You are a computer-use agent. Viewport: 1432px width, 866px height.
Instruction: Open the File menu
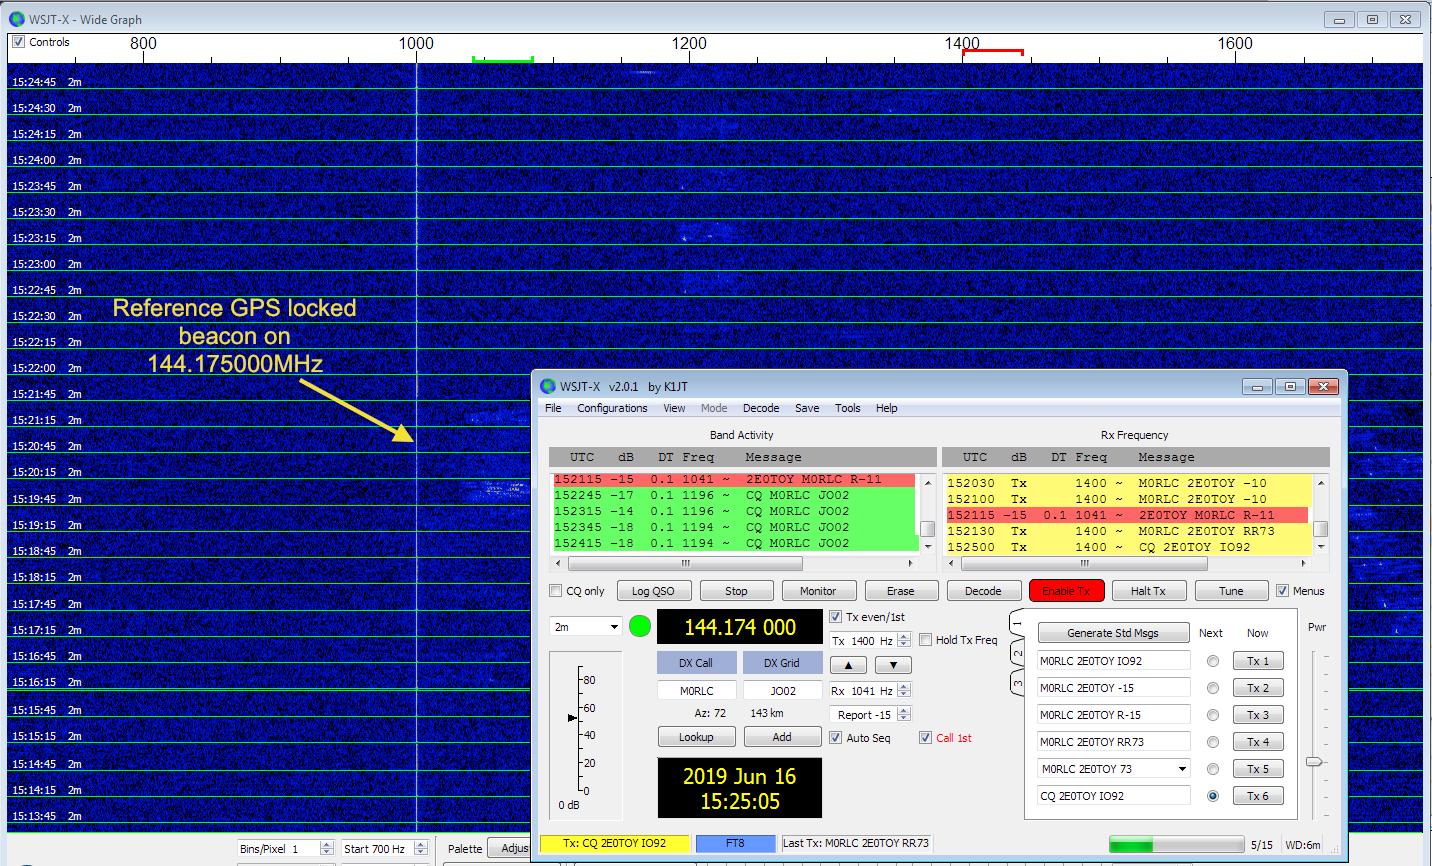[x=553, y=408]
